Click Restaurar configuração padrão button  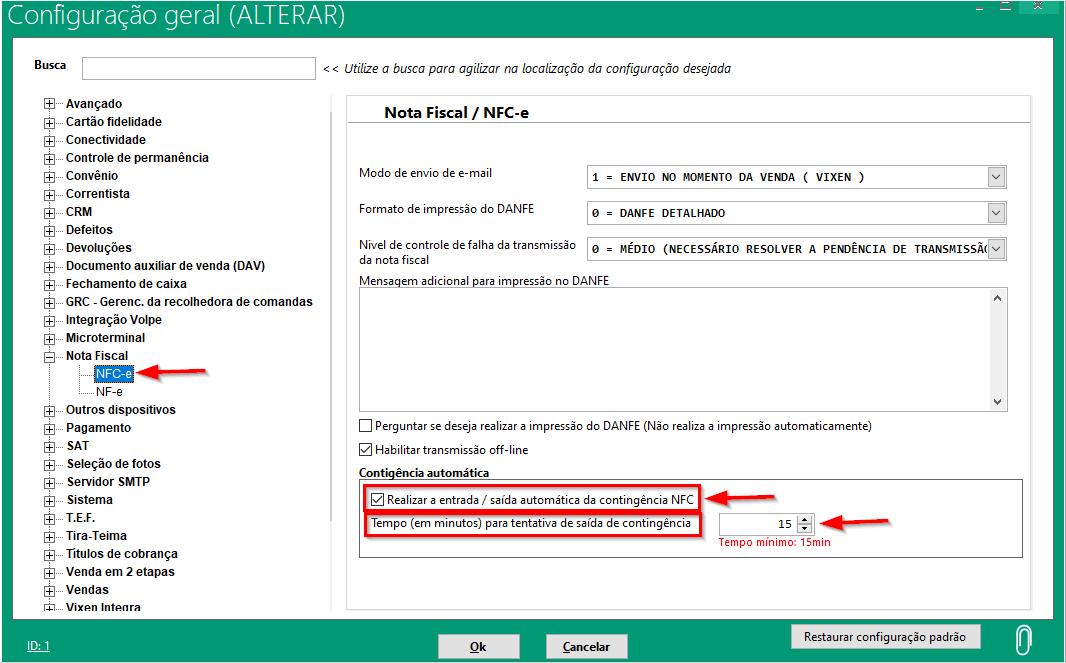885,637
